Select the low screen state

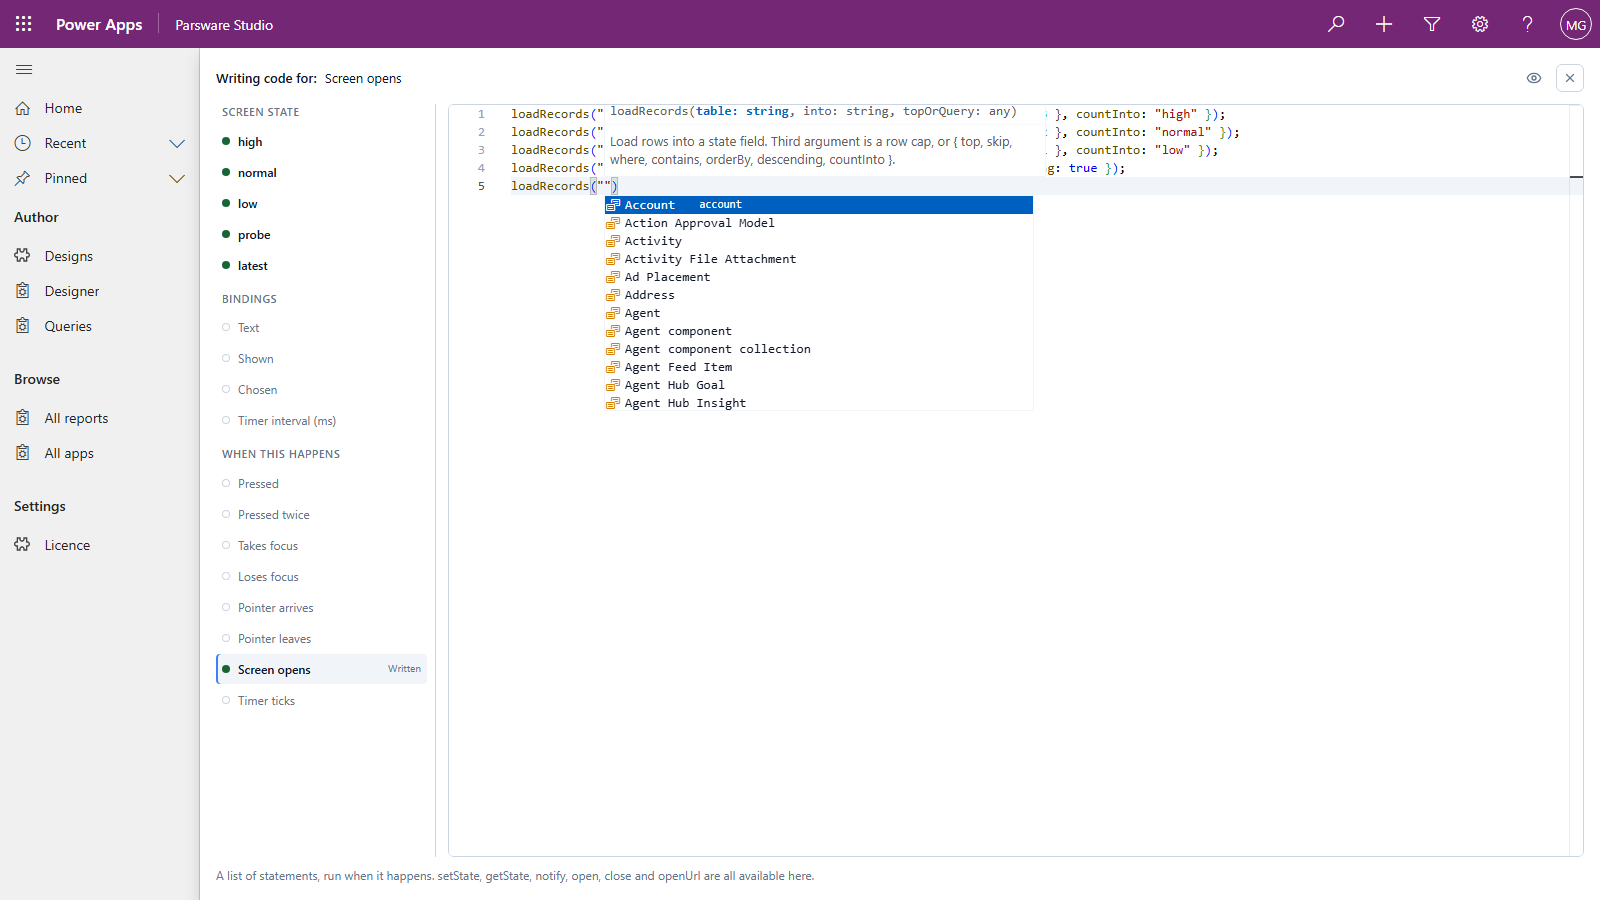[321, 204]
